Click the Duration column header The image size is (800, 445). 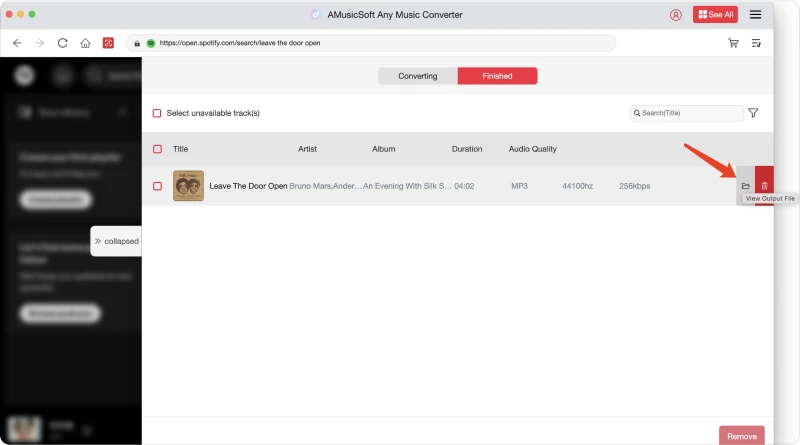(x=467, y=149)
